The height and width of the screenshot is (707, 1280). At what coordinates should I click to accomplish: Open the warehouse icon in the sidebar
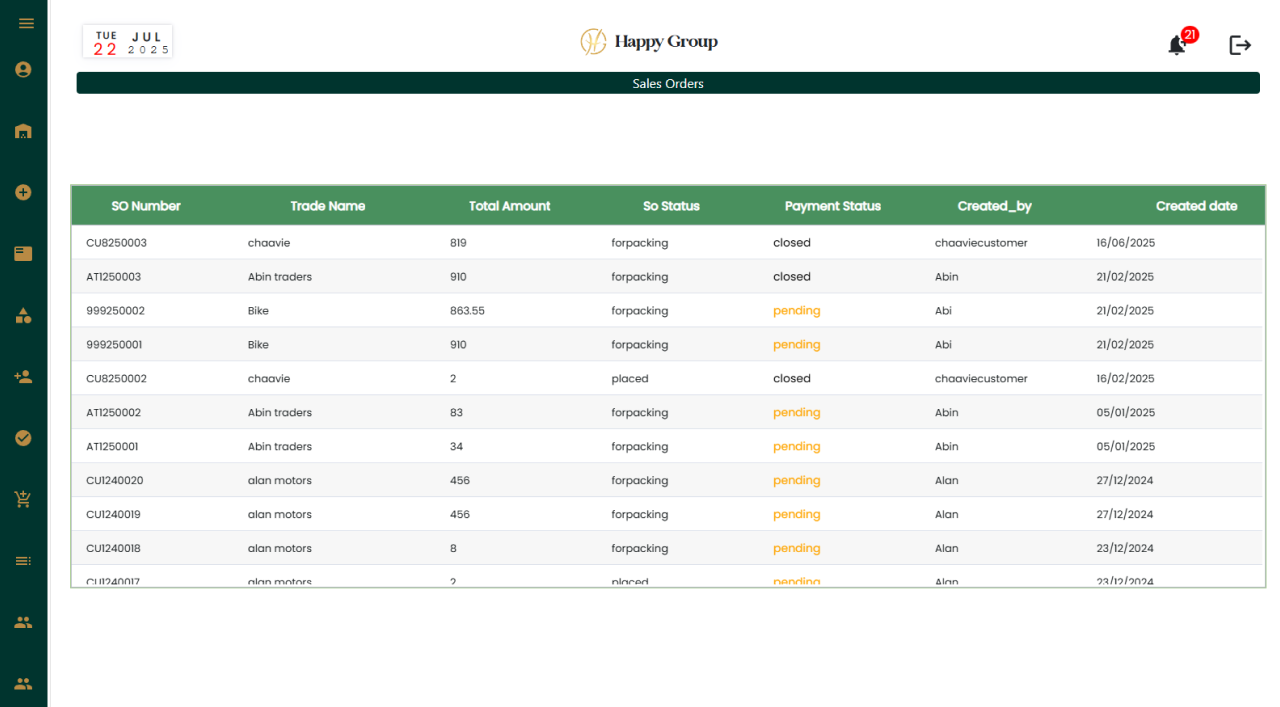pos(23,131)
